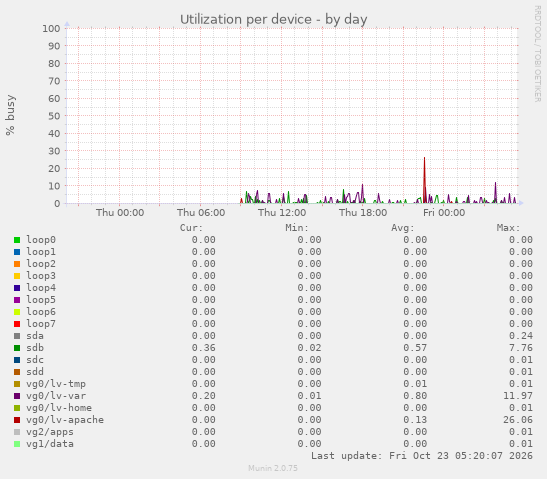Screen dimensions: 547x479
Task: Click the Max: column header
Action: [508, 228]
